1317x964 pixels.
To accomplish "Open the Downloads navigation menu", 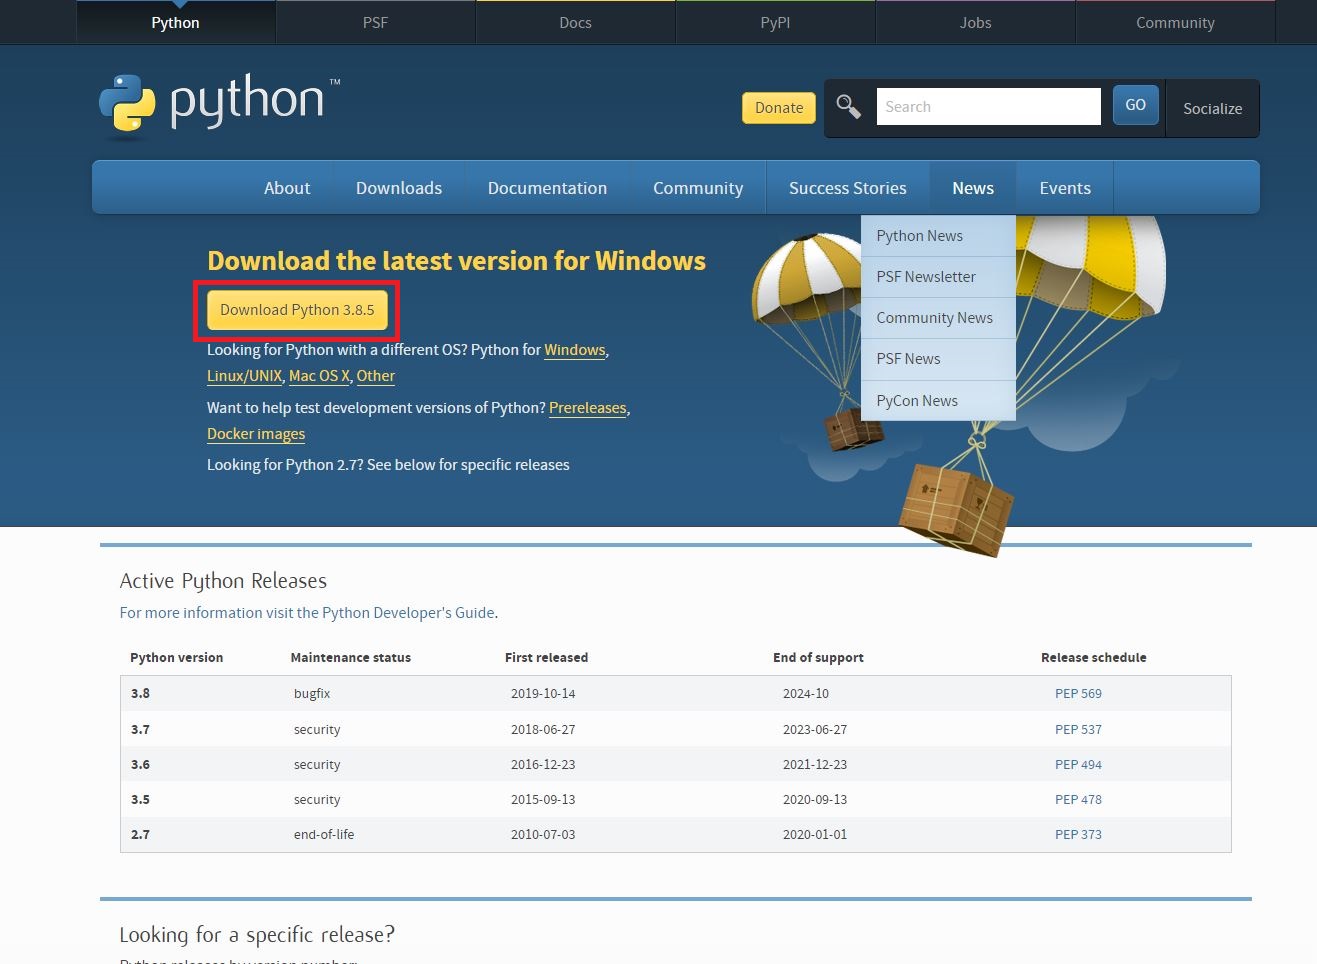I will point(399,188).
